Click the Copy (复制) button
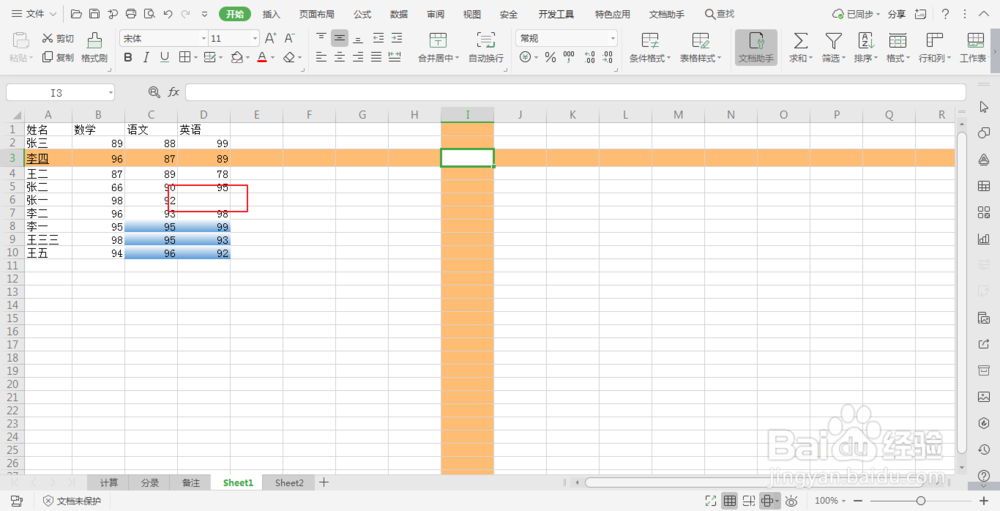 pos(58,57)
